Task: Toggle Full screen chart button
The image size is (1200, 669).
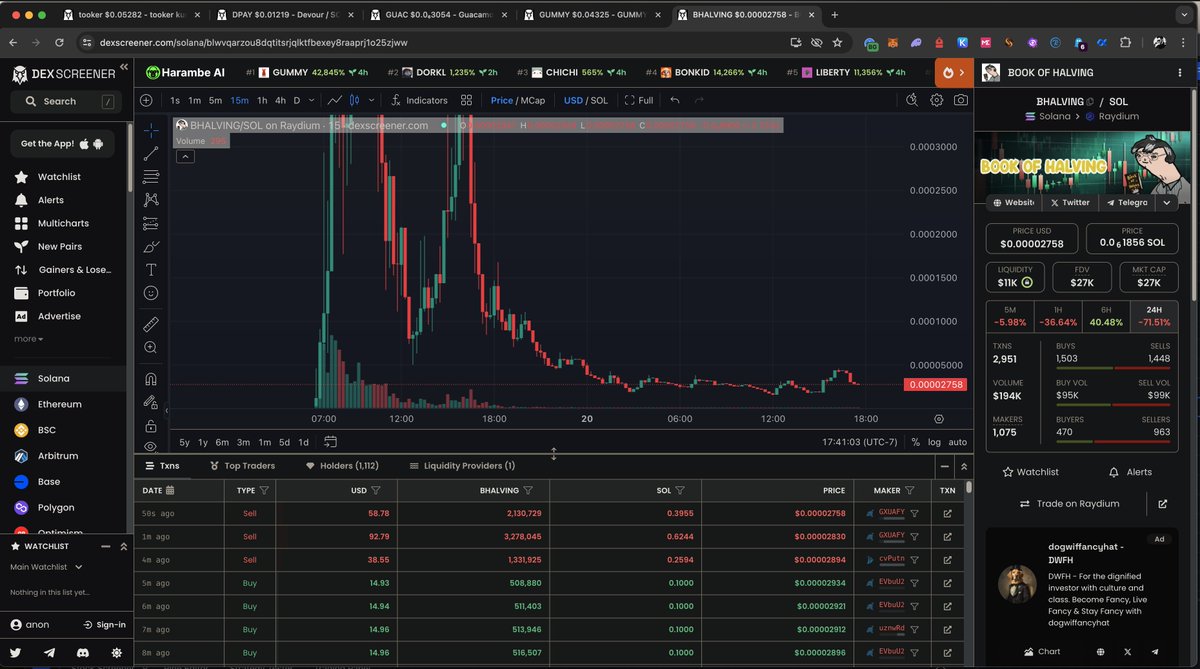Action: pyautogui.click(x=639, y=100)
